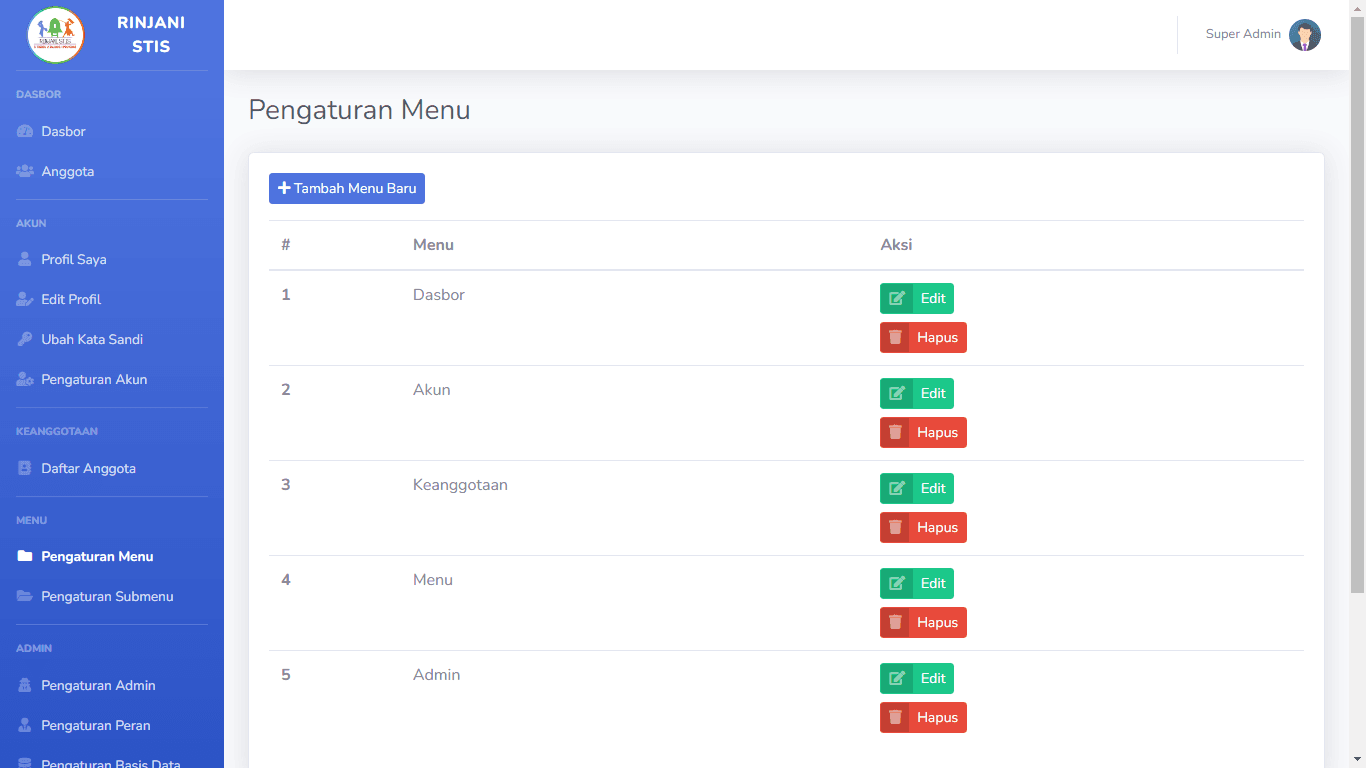Click the trash icon in the Akun row
1366x768 pixels.
tap(895, 433)
